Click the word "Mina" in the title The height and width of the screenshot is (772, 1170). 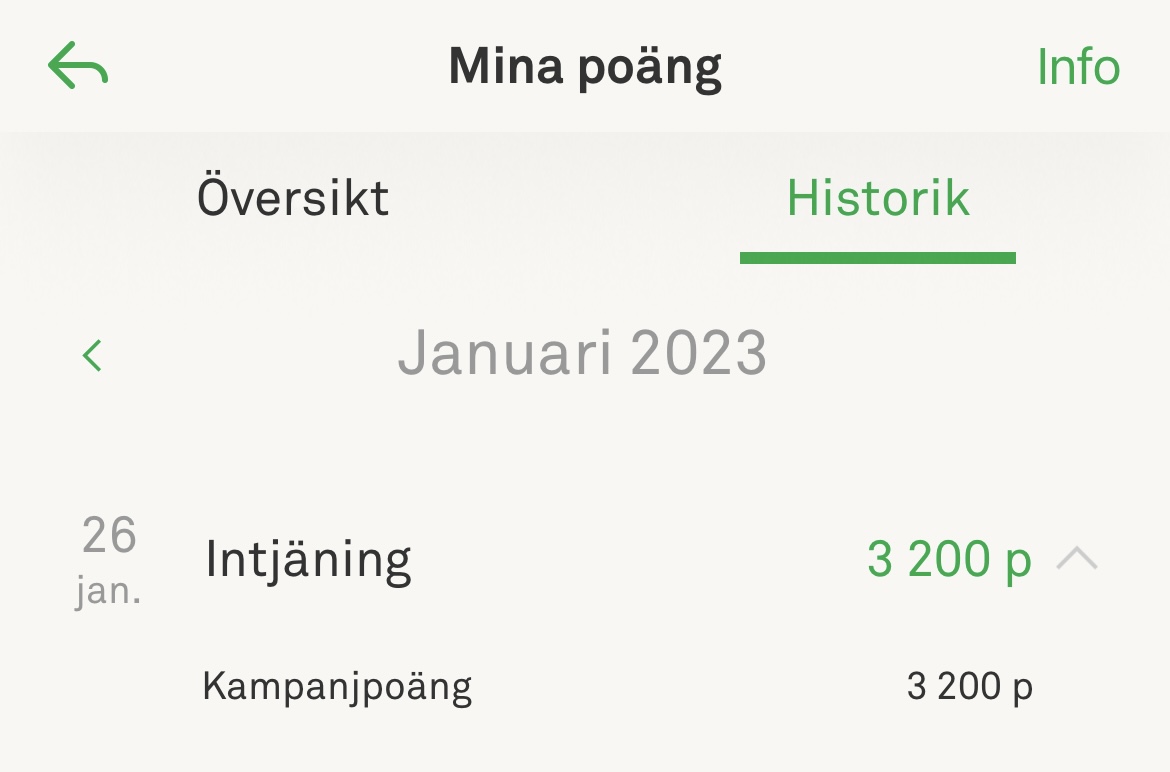click(506, 67)
